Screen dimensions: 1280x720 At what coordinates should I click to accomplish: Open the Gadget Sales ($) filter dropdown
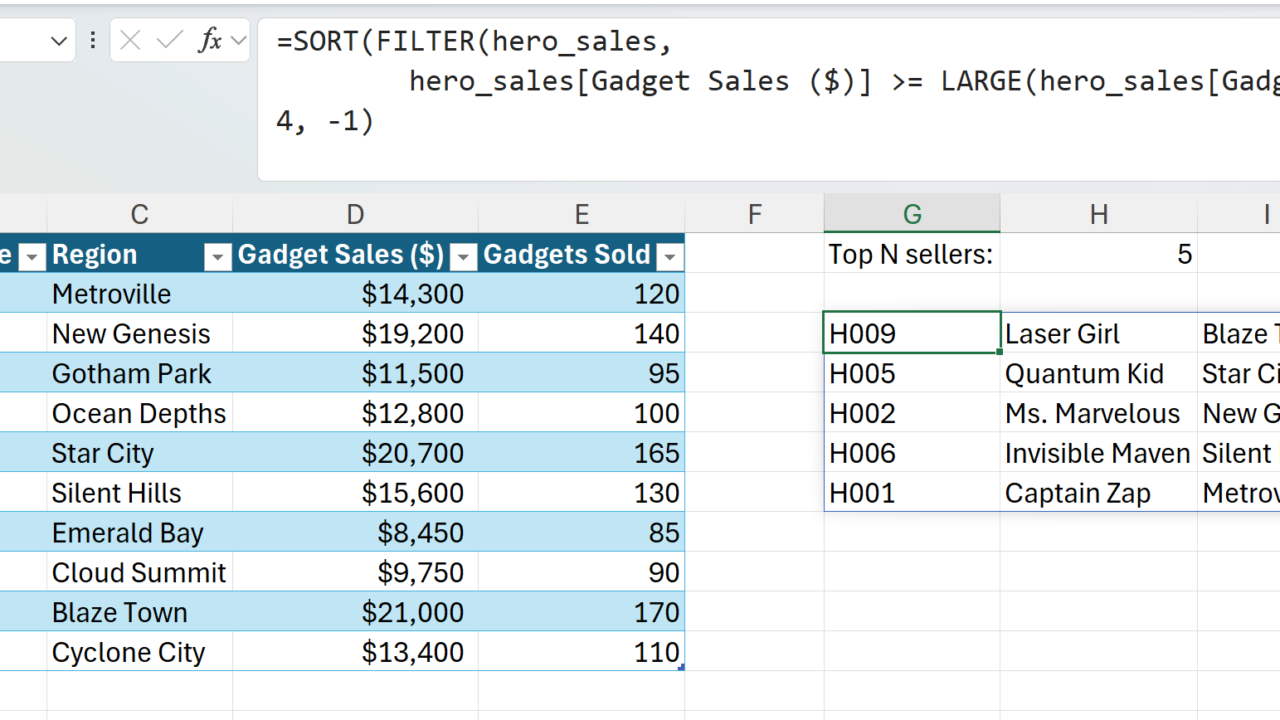(463, 257)
